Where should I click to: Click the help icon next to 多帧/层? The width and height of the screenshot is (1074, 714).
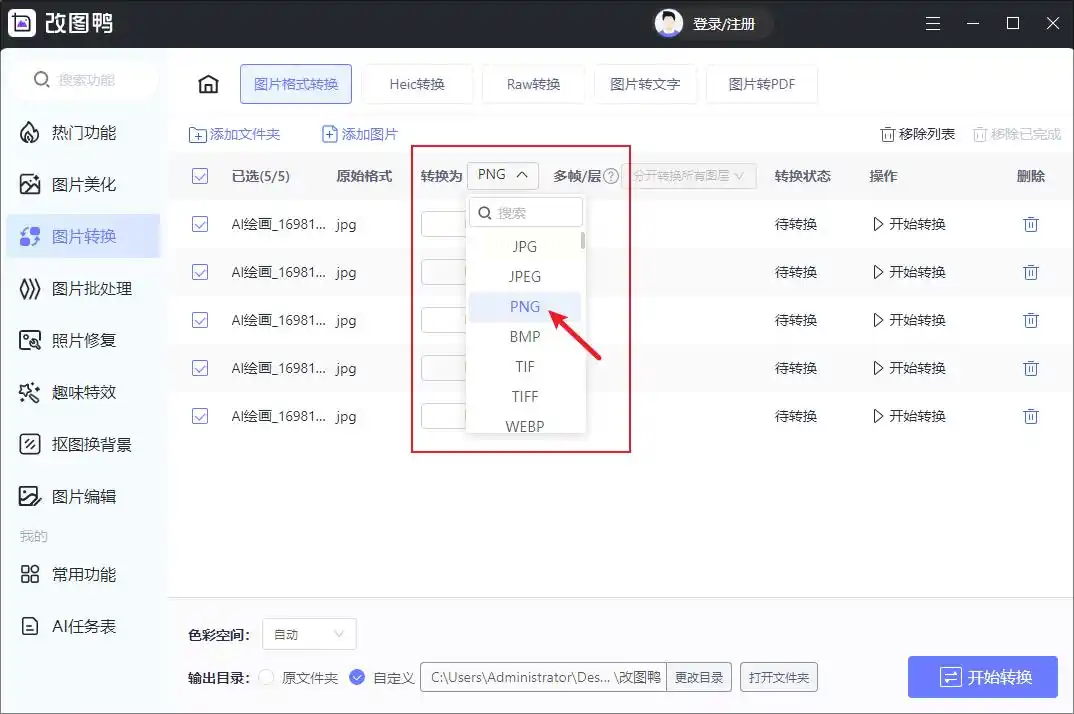click(x=611, y=177)
